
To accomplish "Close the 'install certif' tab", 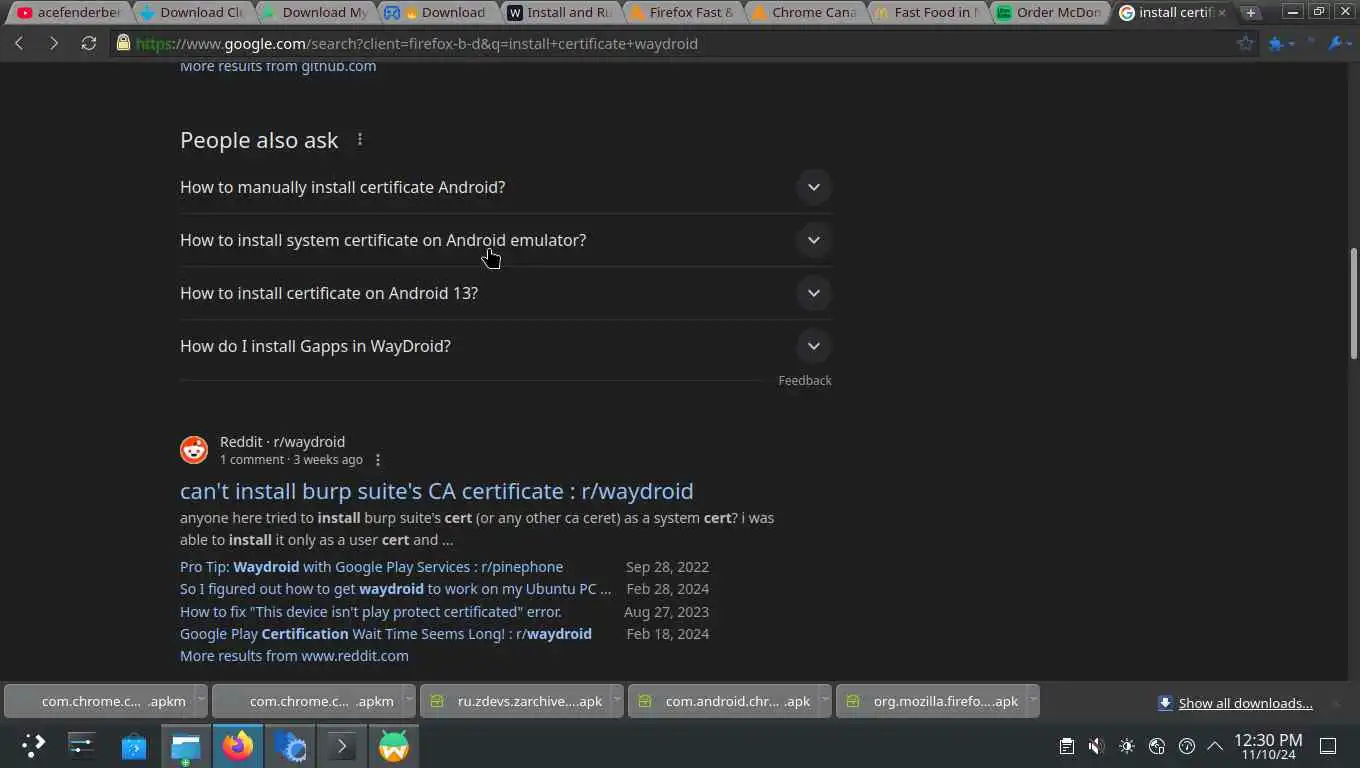I will click(x=1221, y=12).
